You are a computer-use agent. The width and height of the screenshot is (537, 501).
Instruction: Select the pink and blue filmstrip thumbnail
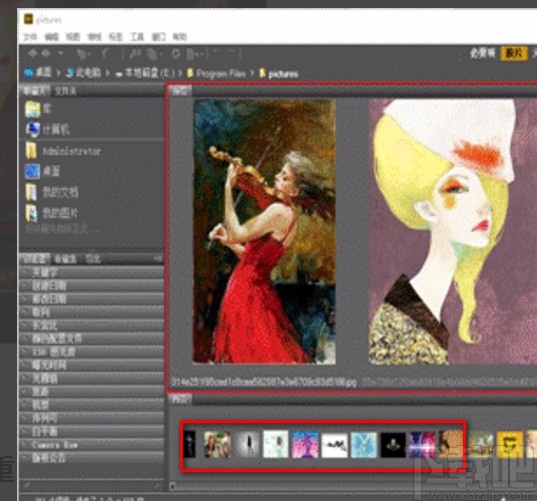point(305,444)
